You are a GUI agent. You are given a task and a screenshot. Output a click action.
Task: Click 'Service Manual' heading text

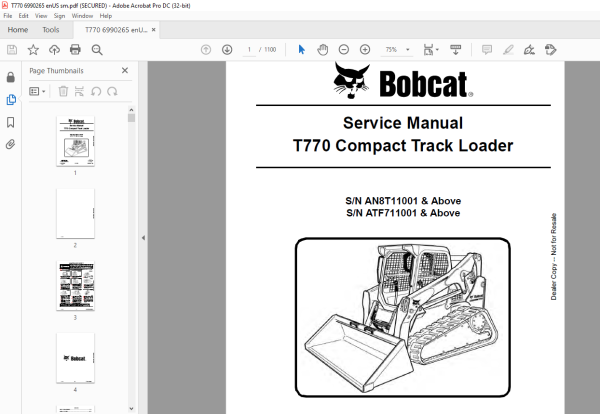(403, 123)
